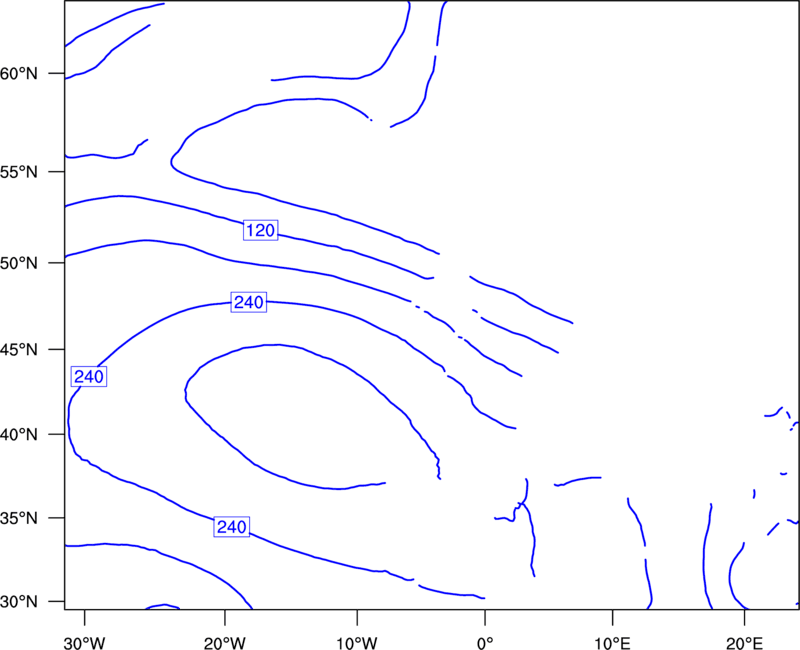Click the 60°N latitude axis label

click(x=19, y=74)
